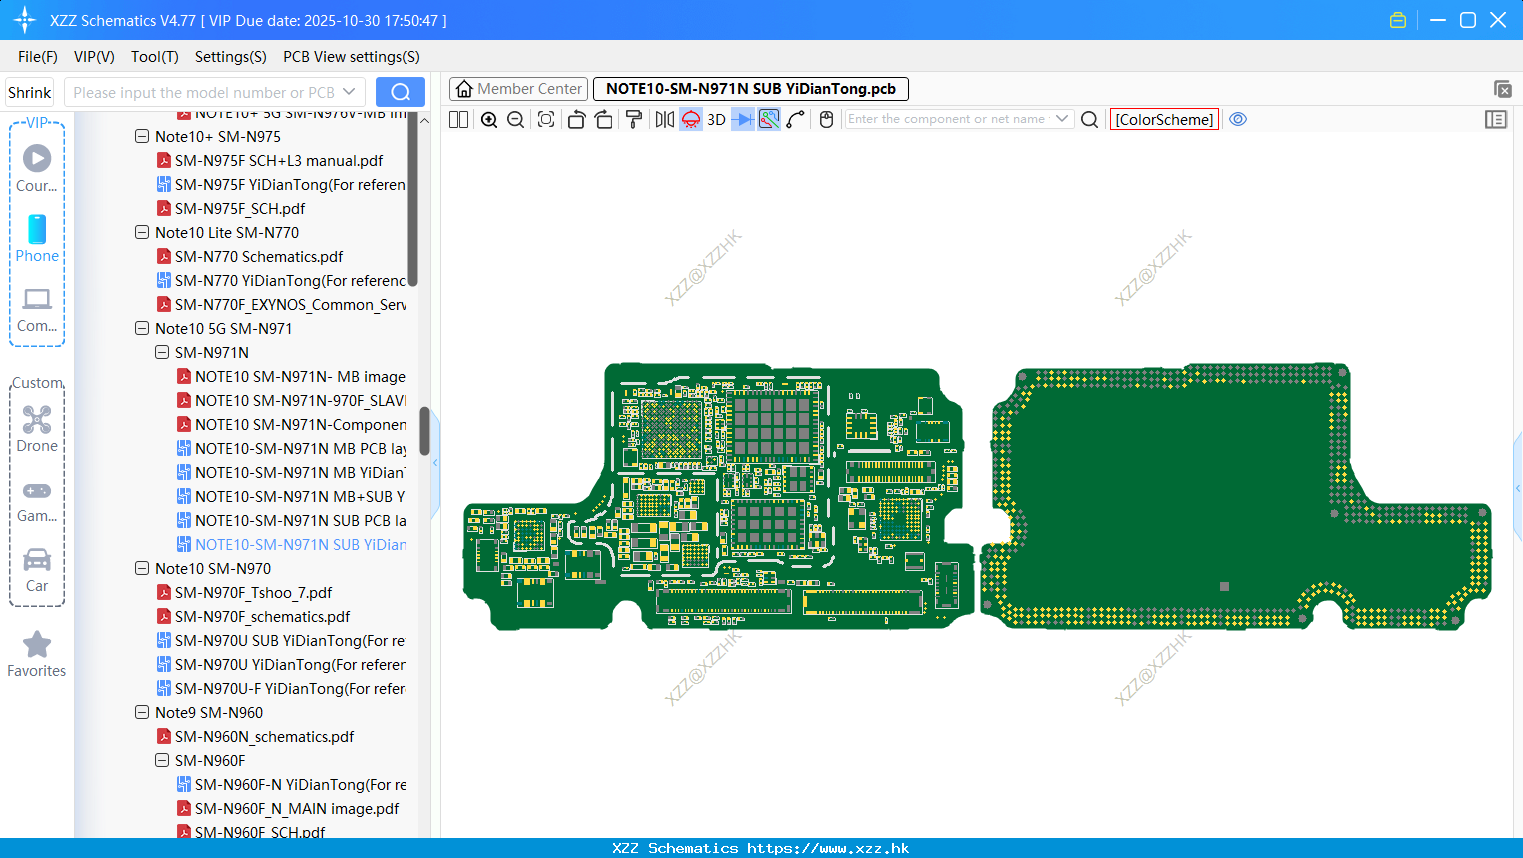Open SM-N970F_schematics.pdf
The width and height of the screenshot is (1523, 858).
pyautogui.click(x=254, y=616)
